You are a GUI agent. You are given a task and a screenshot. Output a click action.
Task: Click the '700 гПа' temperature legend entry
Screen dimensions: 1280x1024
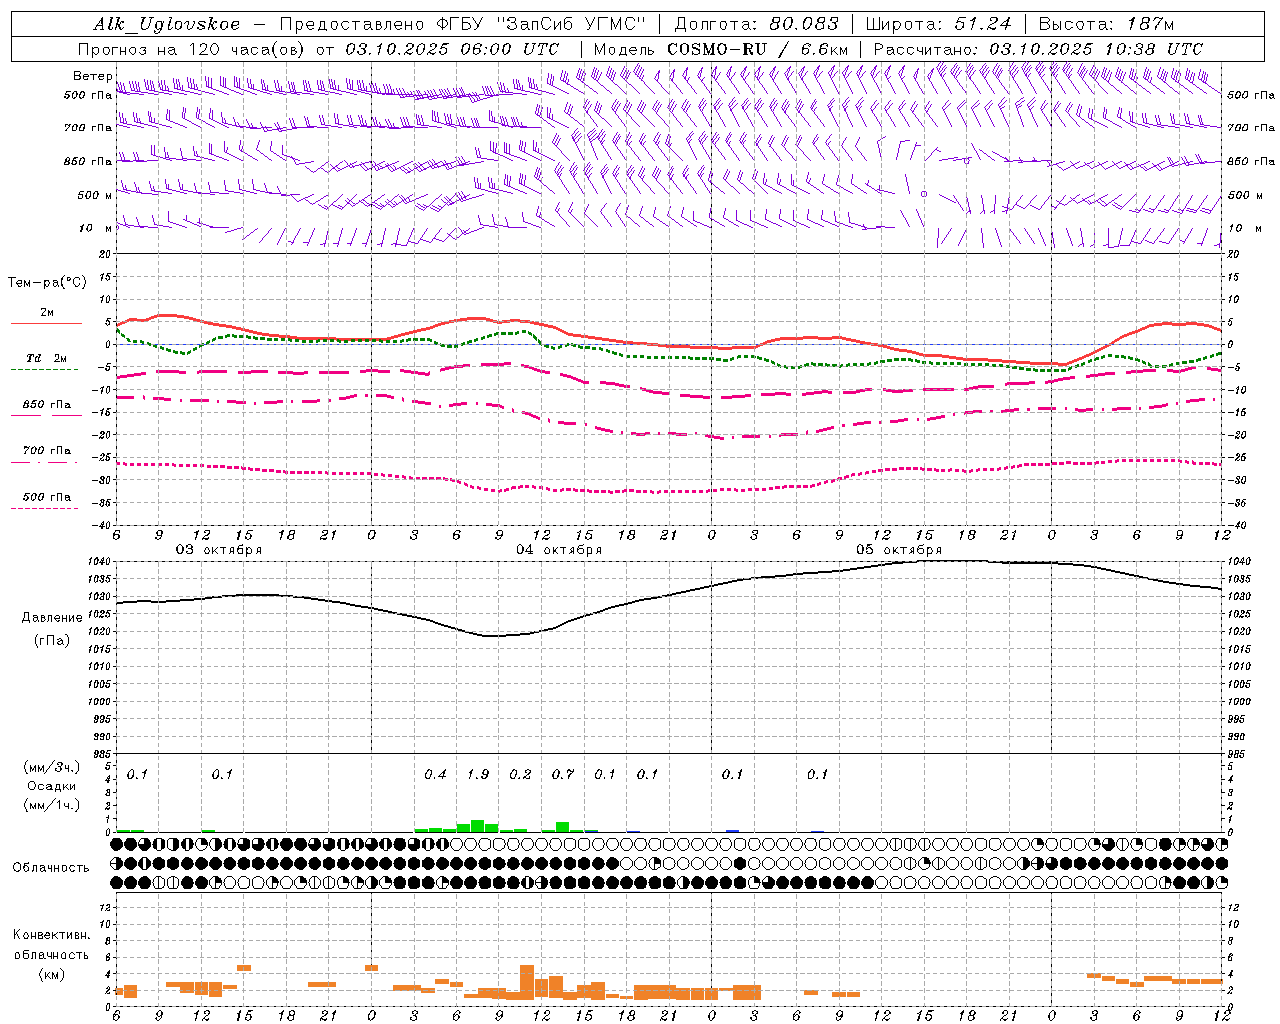47,451
